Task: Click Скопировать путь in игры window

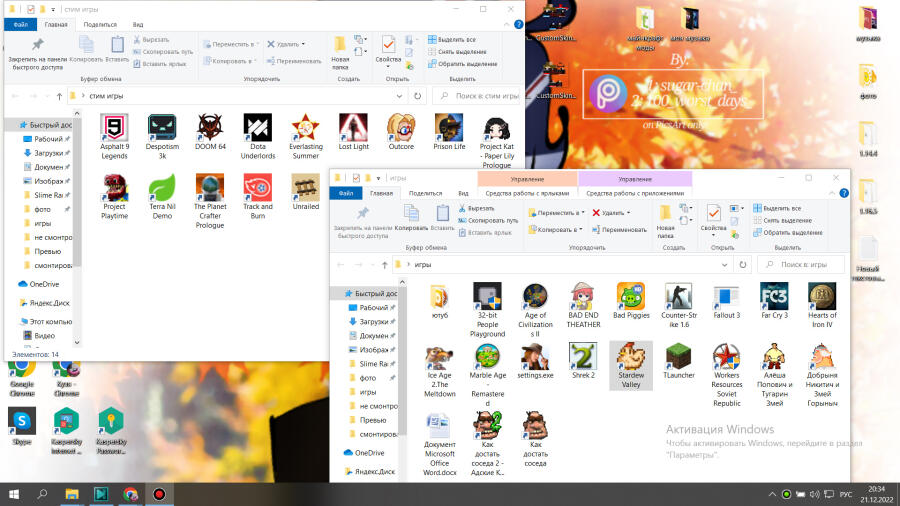Action: click(488, 220)
